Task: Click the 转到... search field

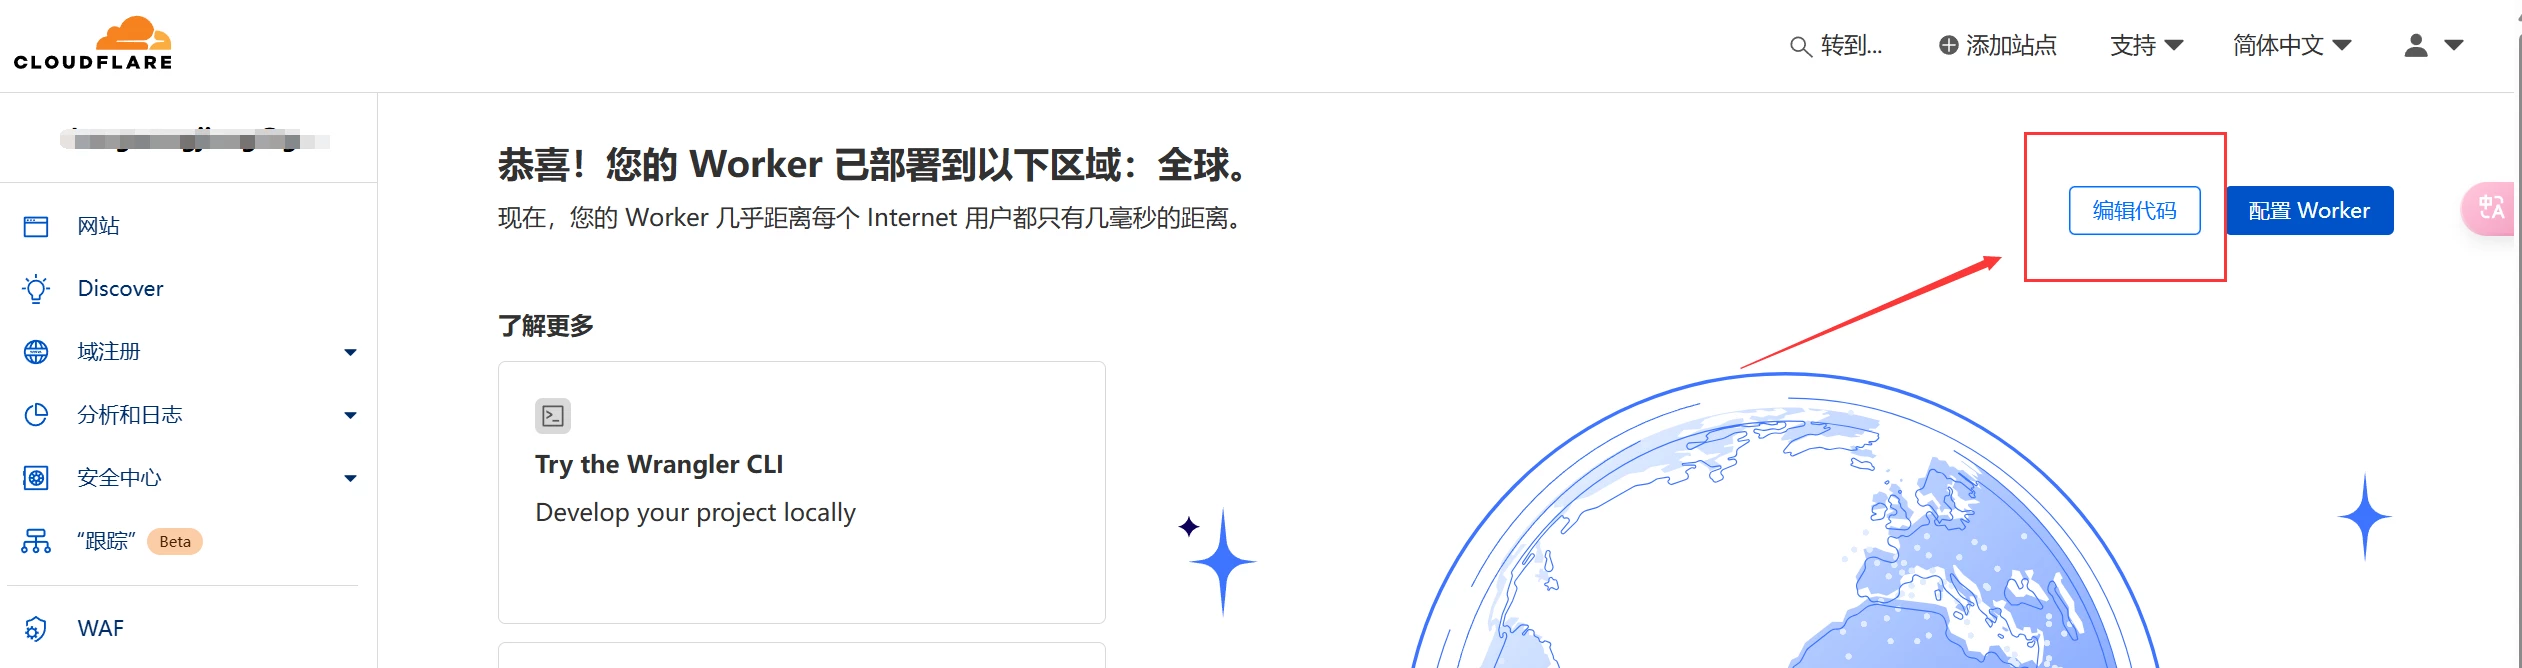Action: tap(1837, 46)
